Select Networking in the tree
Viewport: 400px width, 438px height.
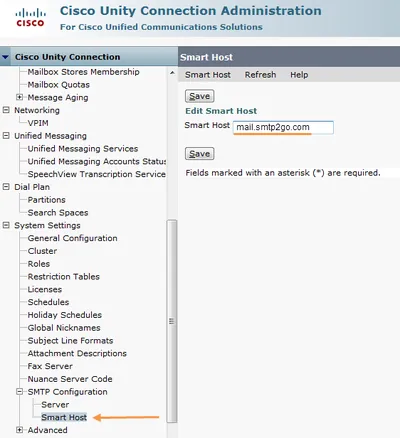(37, 110)
